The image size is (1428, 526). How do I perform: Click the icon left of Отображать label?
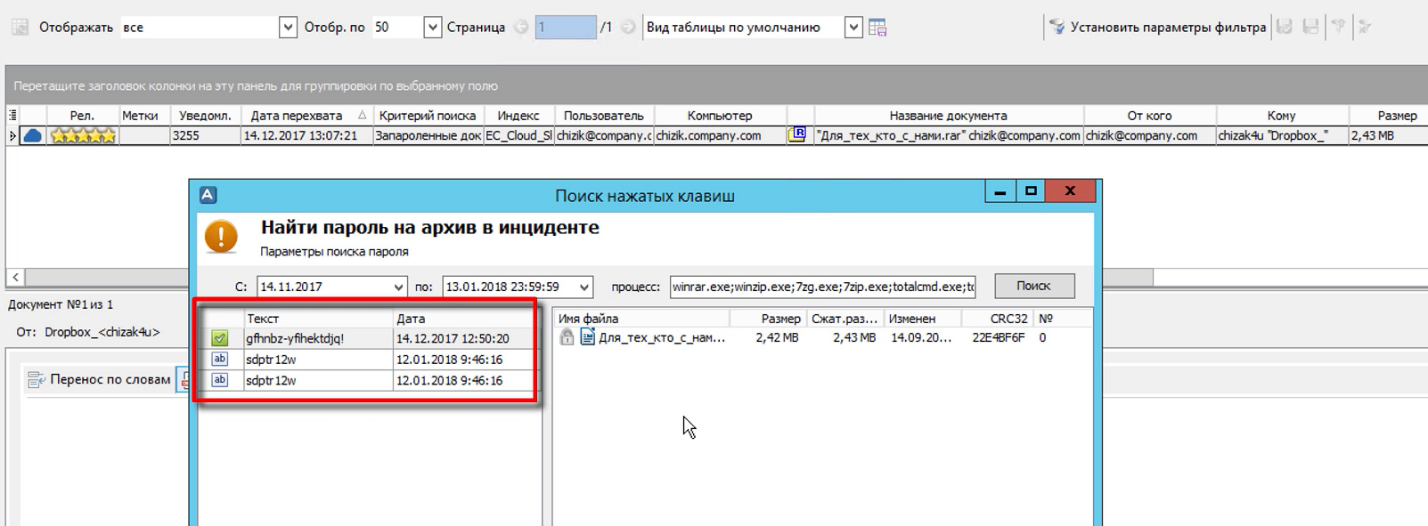click(x=19, y=28)
